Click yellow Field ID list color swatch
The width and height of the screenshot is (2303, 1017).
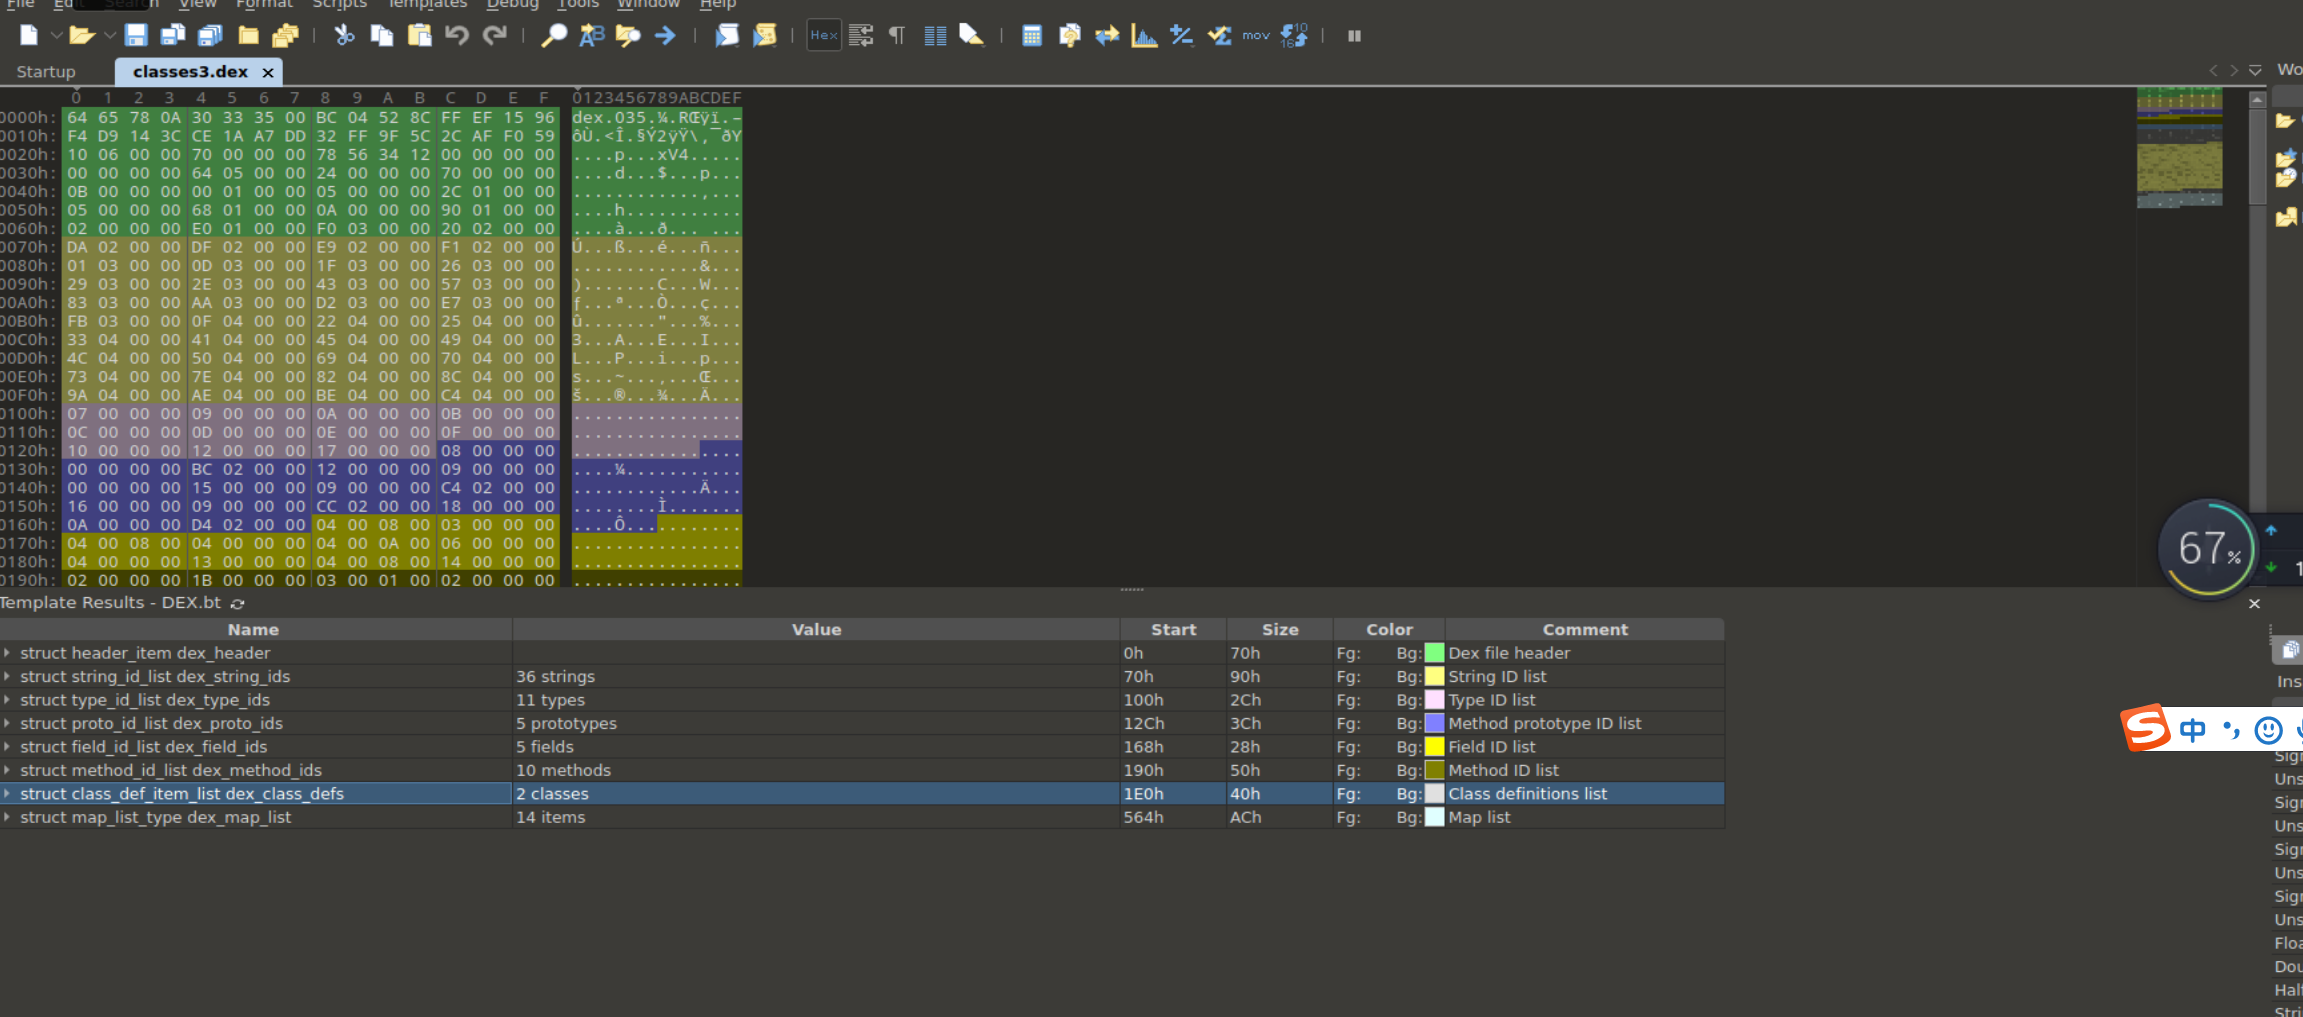1434,747
